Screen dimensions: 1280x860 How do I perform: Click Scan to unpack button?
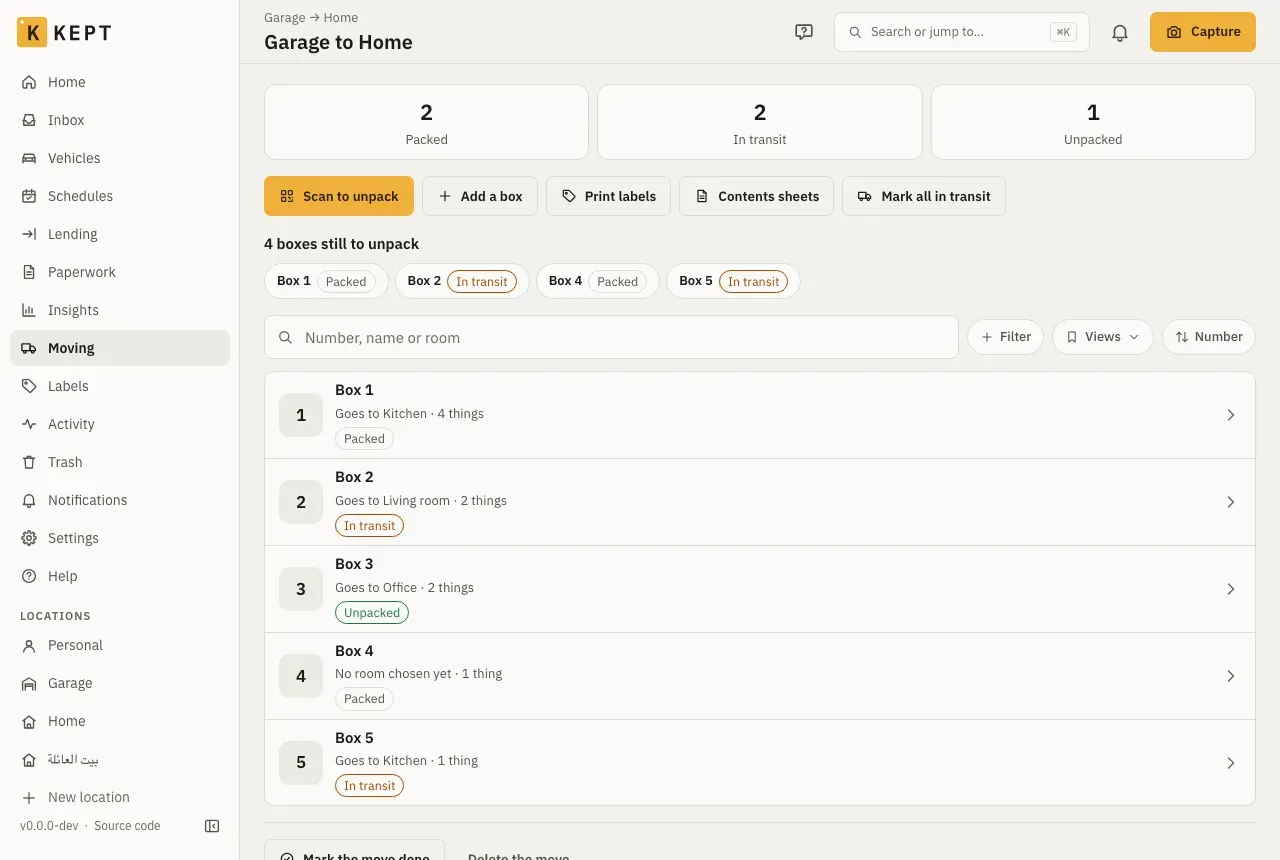click(339, 196)
